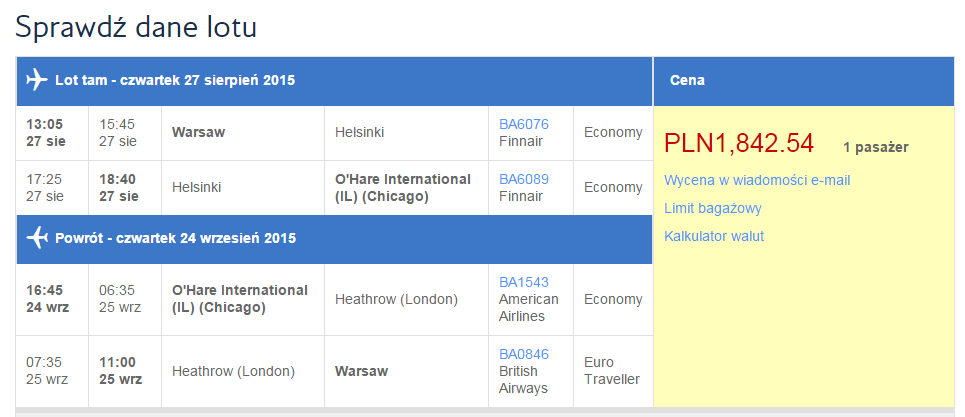Open Wycena w wiadomości e-mail link

pos(757,180)
